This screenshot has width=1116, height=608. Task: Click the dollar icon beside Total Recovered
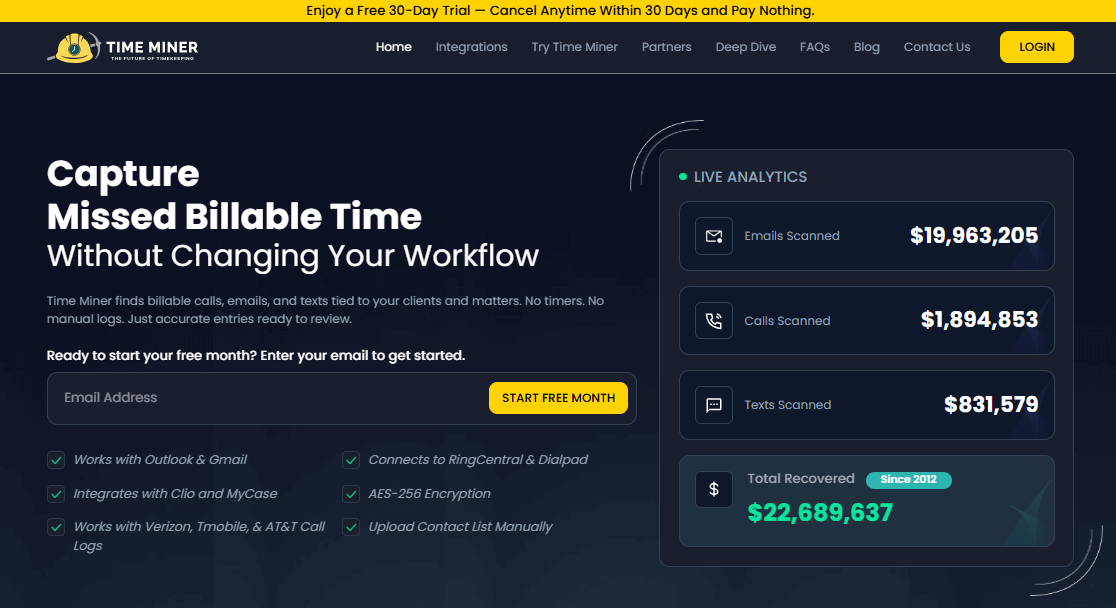point(714,489)
